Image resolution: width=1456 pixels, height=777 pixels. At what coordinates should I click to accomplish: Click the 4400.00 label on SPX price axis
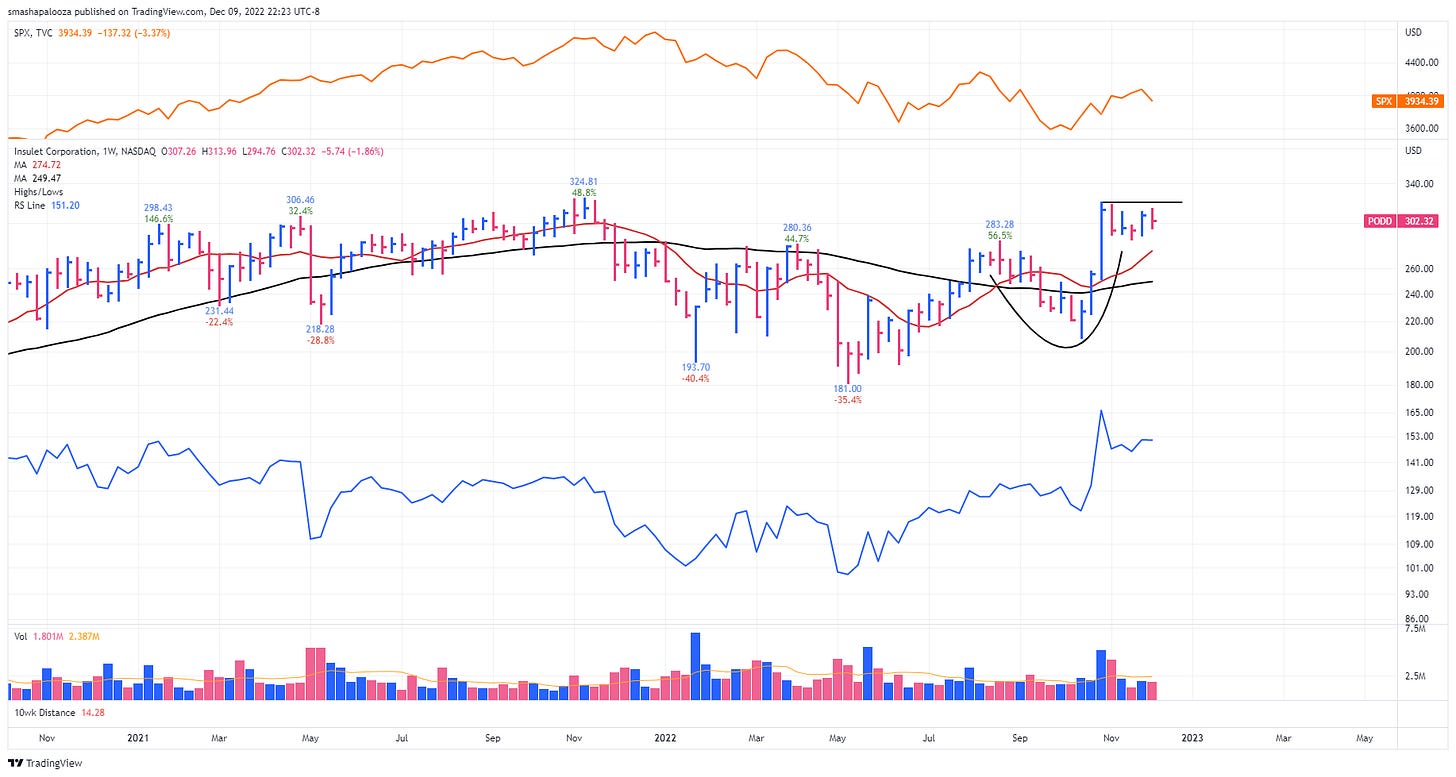(x=1420, y=62)
